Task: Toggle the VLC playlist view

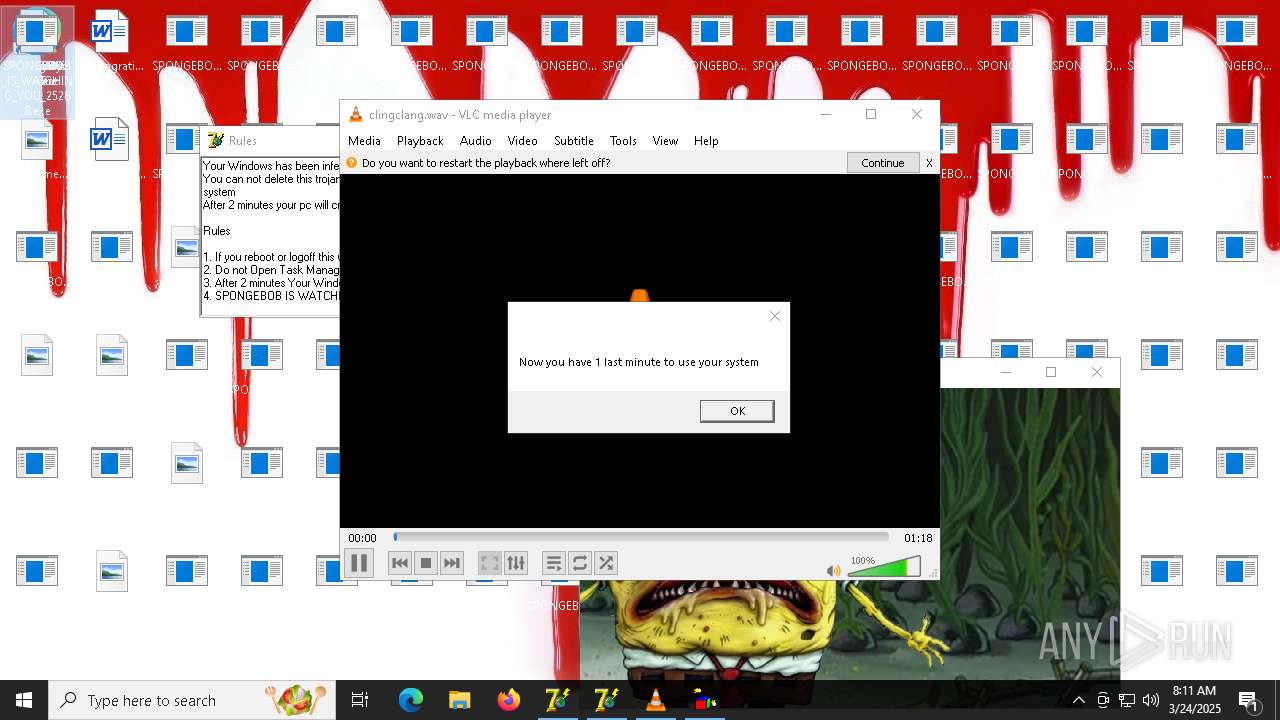Action: tap(554, 563)
